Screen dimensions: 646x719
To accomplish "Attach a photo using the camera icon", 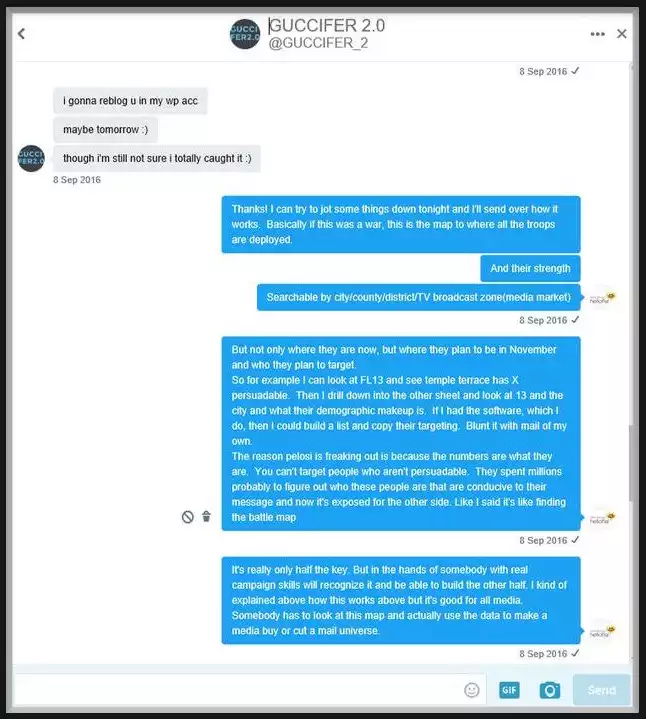I will click(x=550, y=690).
